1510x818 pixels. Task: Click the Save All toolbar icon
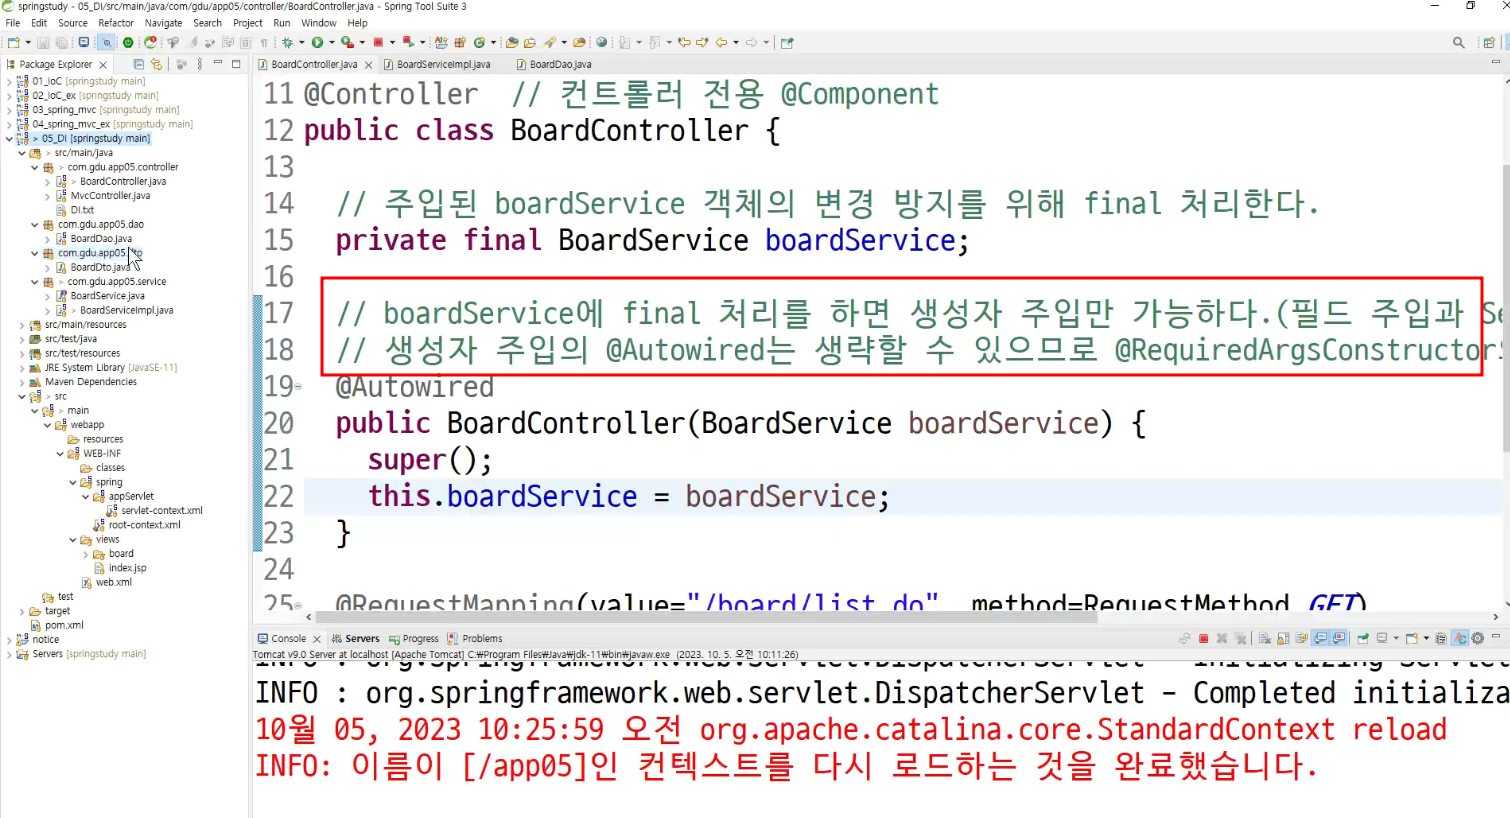pyautogui.click(x=62, y=42)
